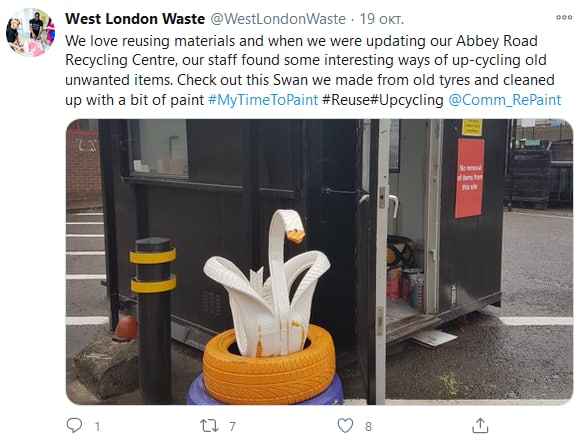Click the retweet count number 7
580x443 pixels.
232,427
